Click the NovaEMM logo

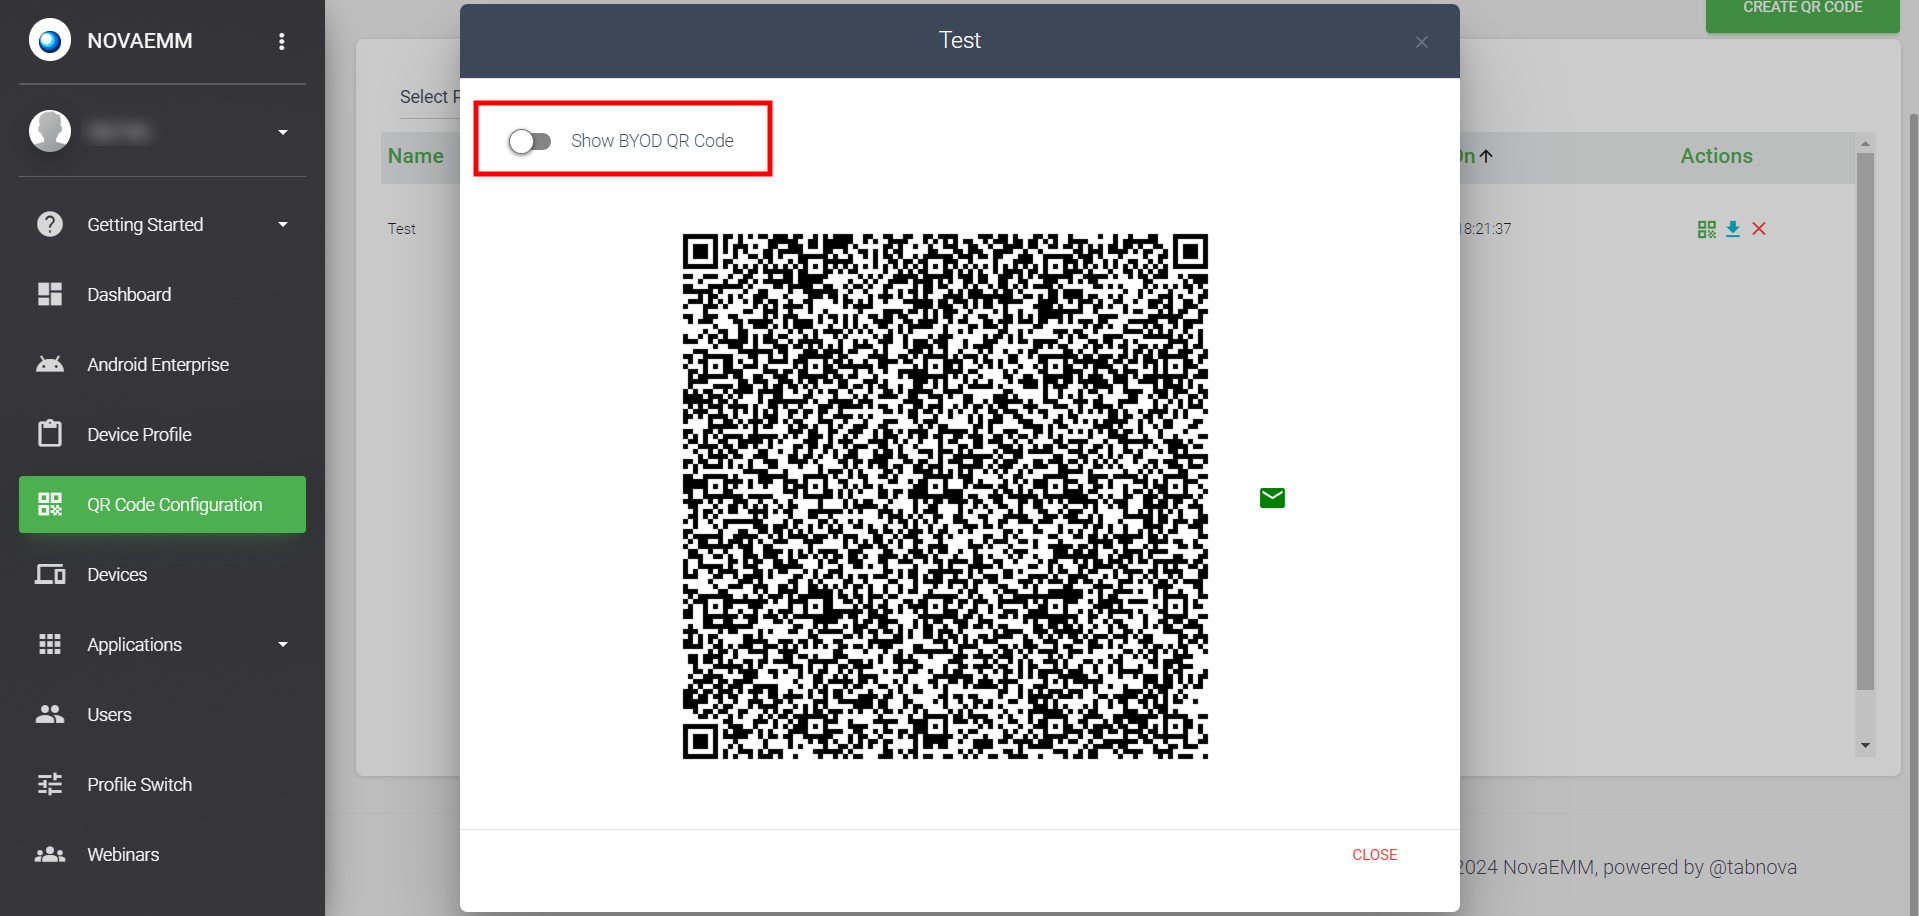50,41
